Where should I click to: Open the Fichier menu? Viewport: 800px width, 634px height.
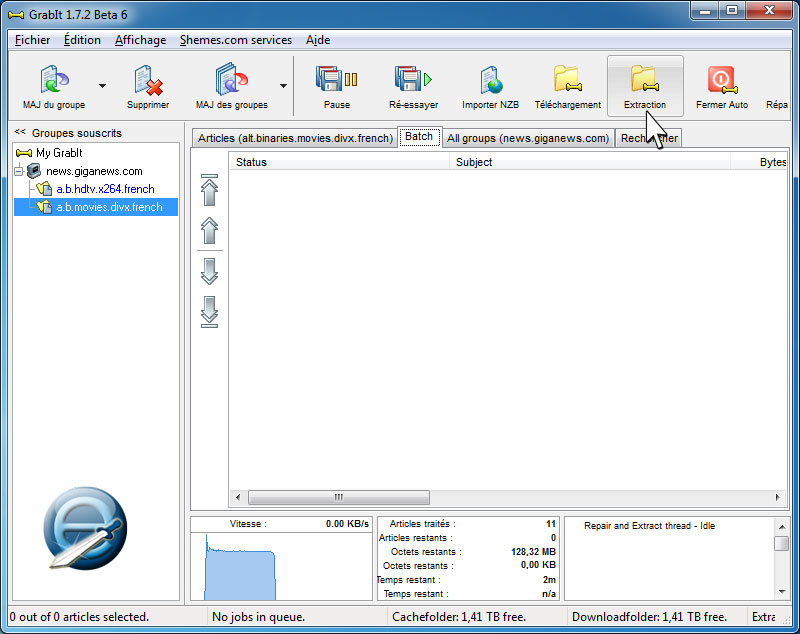32,40
